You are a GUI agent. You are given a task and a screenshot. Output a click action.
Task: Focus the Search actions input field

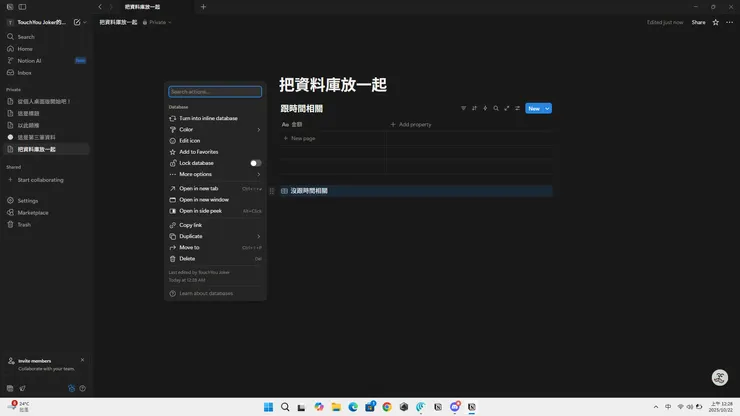(215, 92)
